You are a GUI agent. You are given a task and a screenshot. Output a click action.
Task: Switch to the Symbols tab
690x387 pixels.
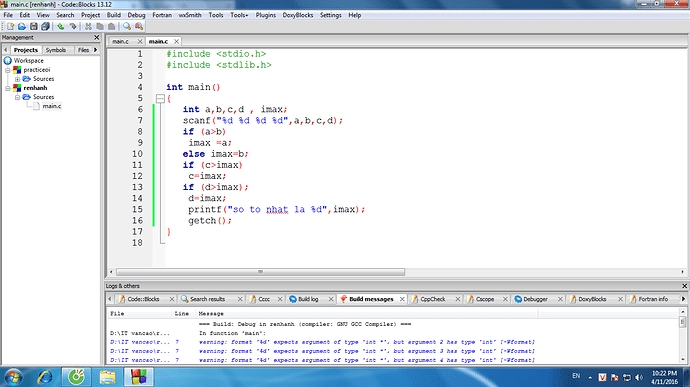pos(56,50)
